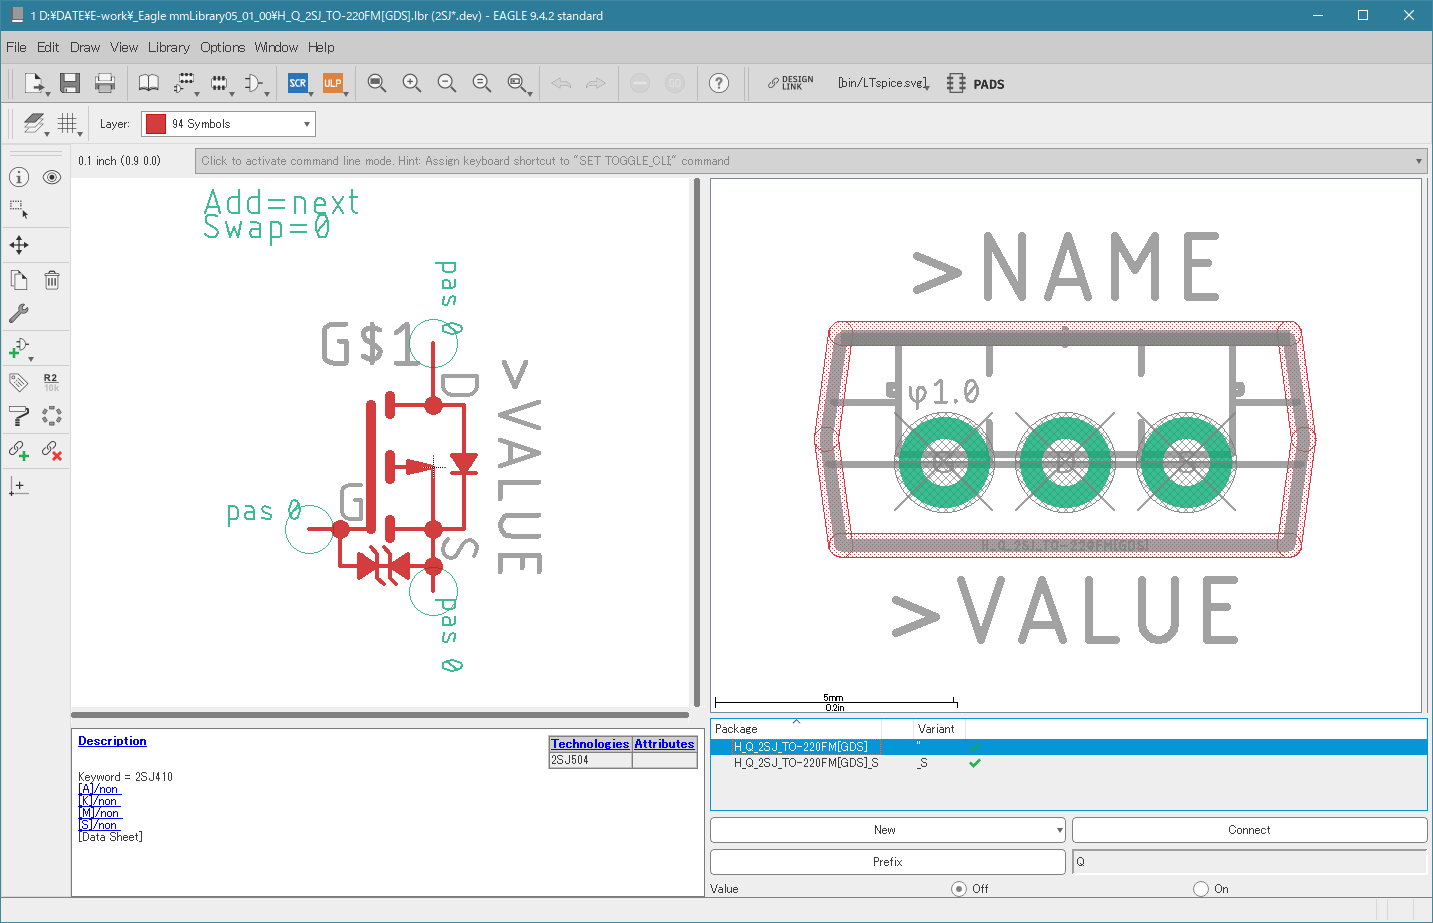Click the Save icon in the toolbar
The width and height of the screenshot is (1433, 923).
69,83
